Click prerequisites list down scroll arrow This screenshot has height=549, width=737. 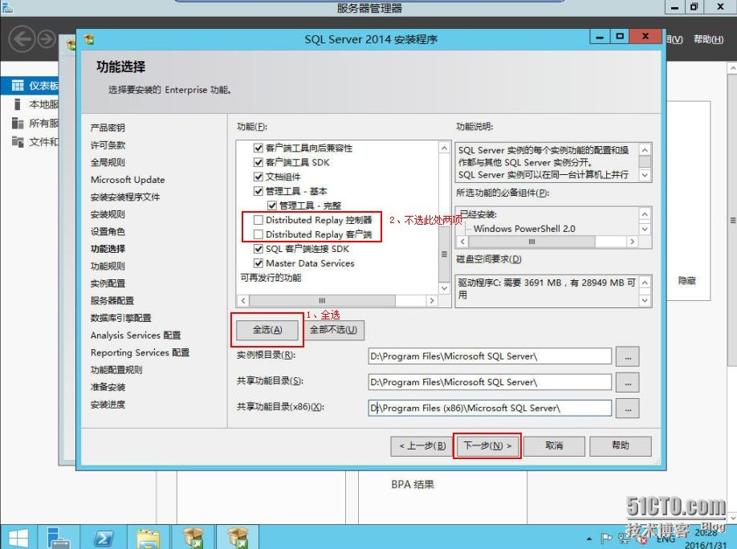coord(645,229)
